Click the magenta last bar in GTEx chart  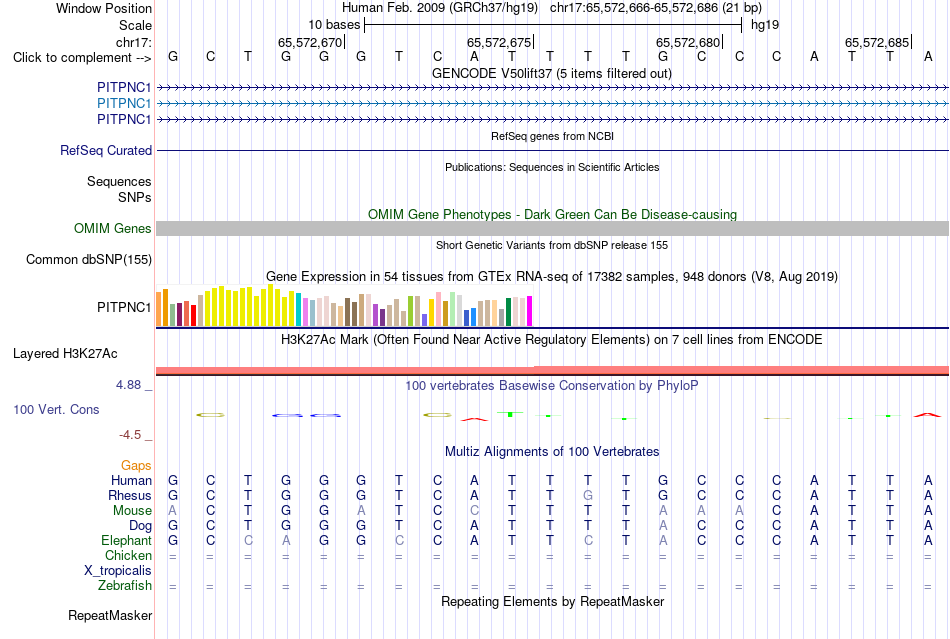coord(530,311)
